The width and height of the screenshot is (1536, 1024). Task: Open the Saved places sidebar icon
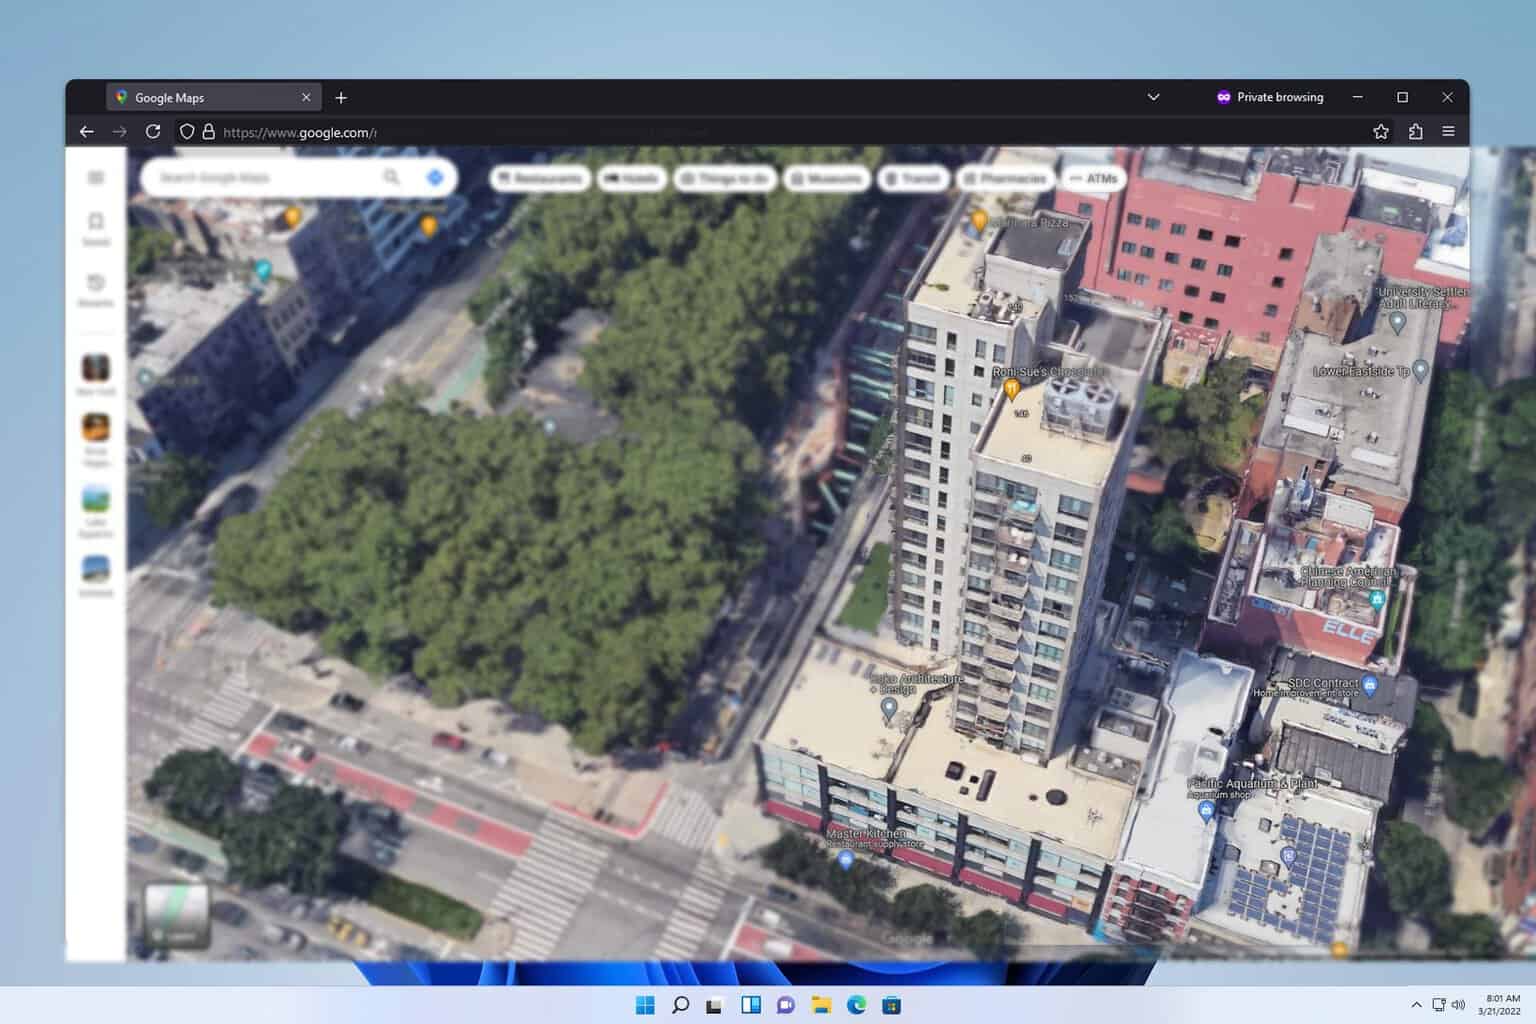pos(96,227)
